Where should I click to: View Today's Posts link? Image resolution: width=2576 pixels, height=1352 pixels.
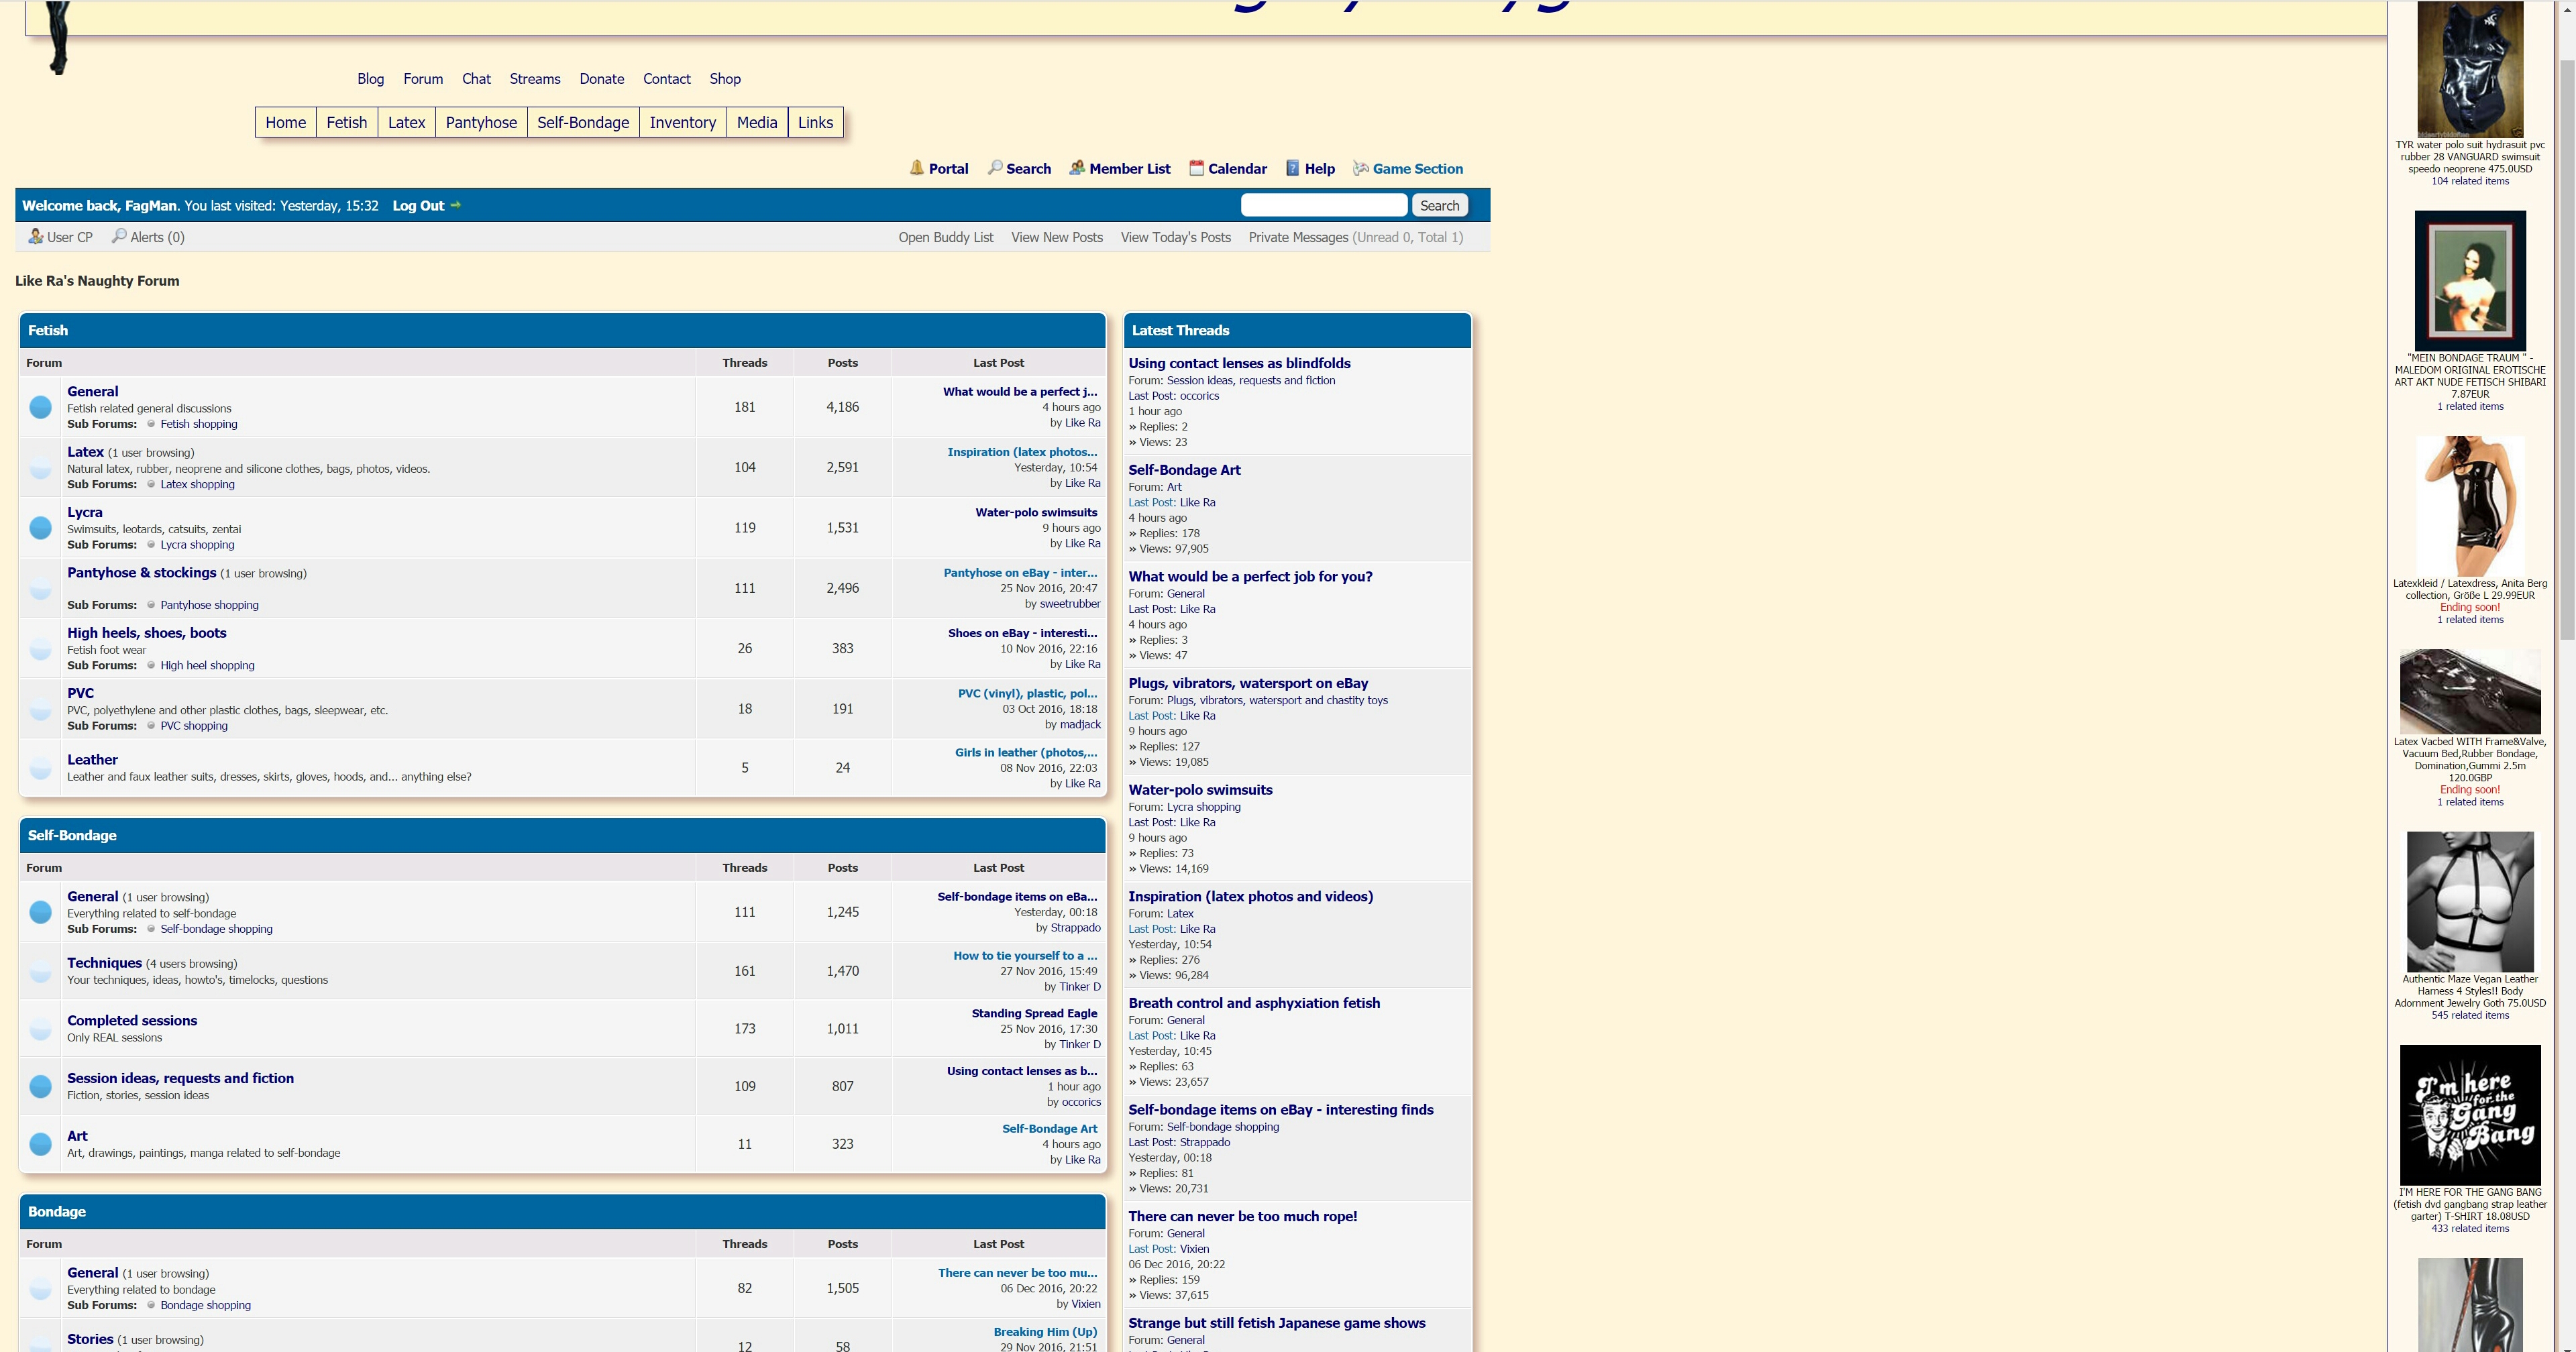(x=1175, y=237)
